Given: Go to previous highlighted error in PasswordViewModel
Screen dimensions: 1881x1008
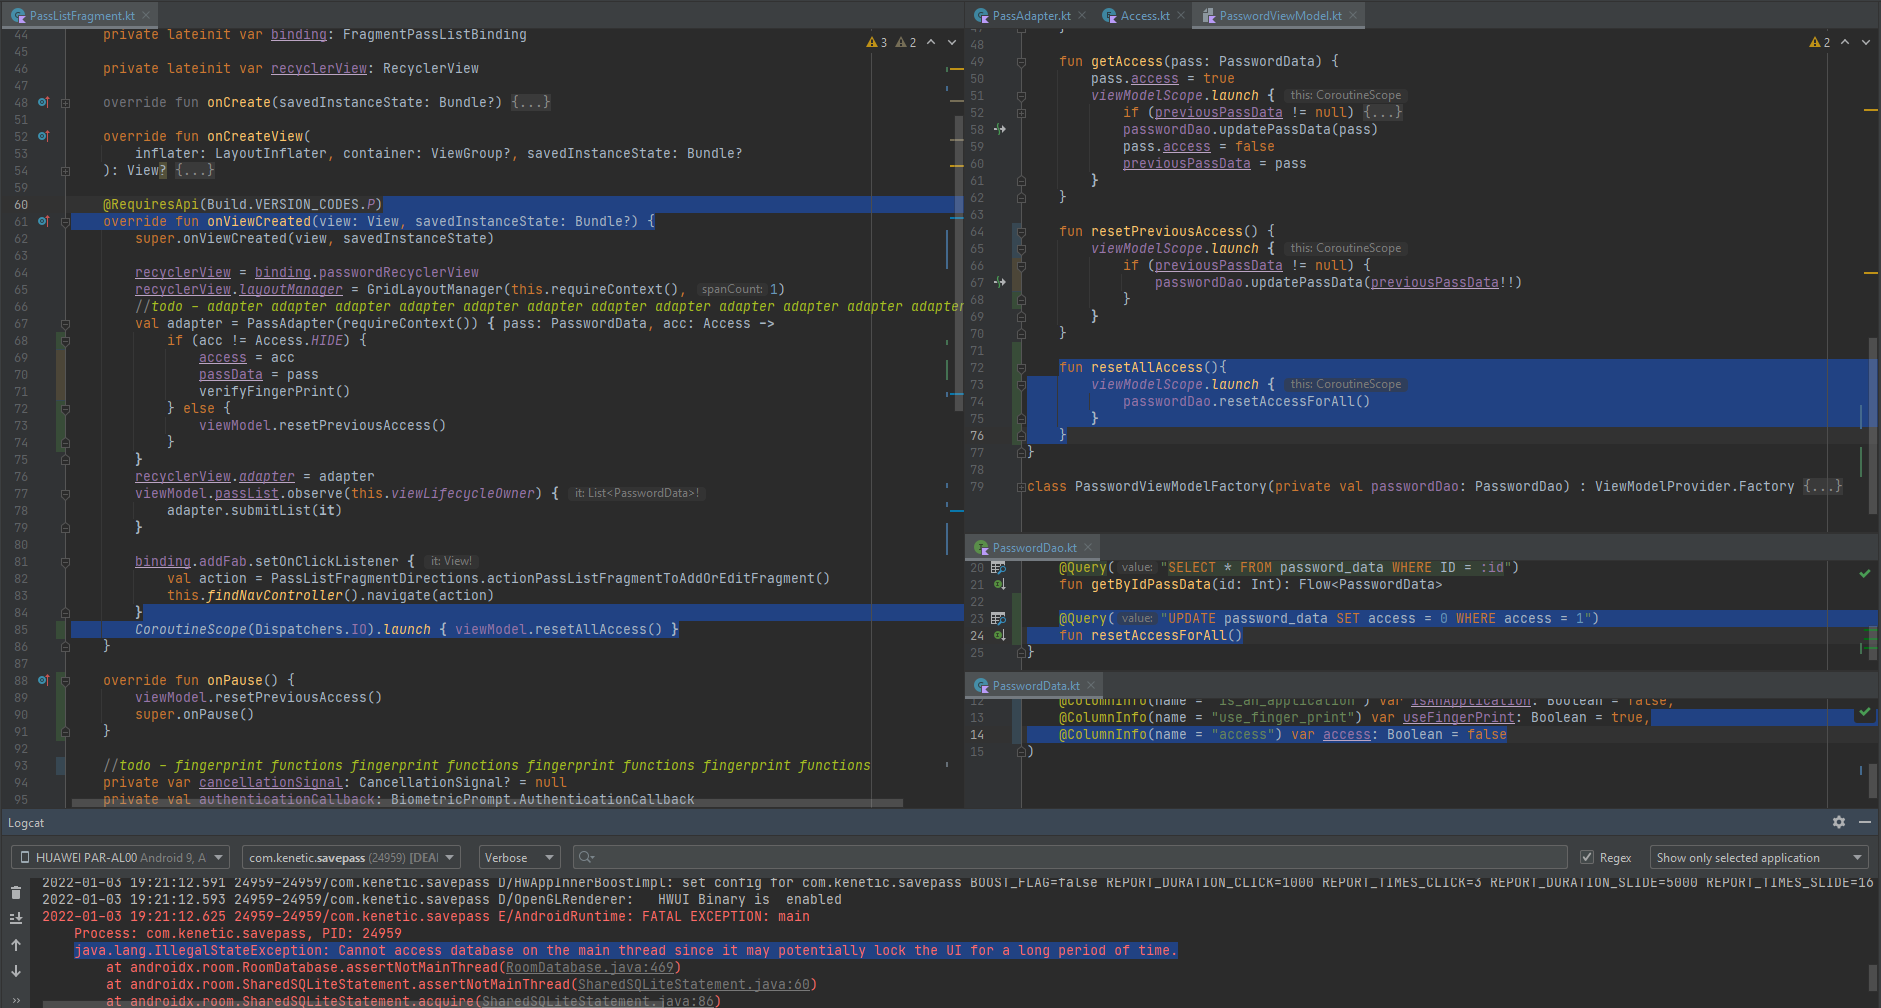Looking at the screenshot, I should (1845, 42).
